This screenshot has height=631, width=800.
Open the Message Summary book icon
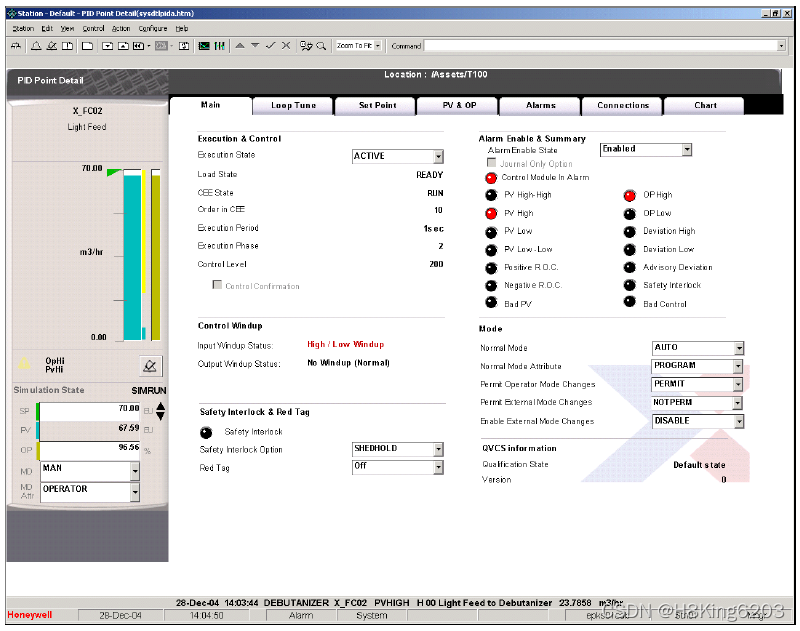(67, 46)
